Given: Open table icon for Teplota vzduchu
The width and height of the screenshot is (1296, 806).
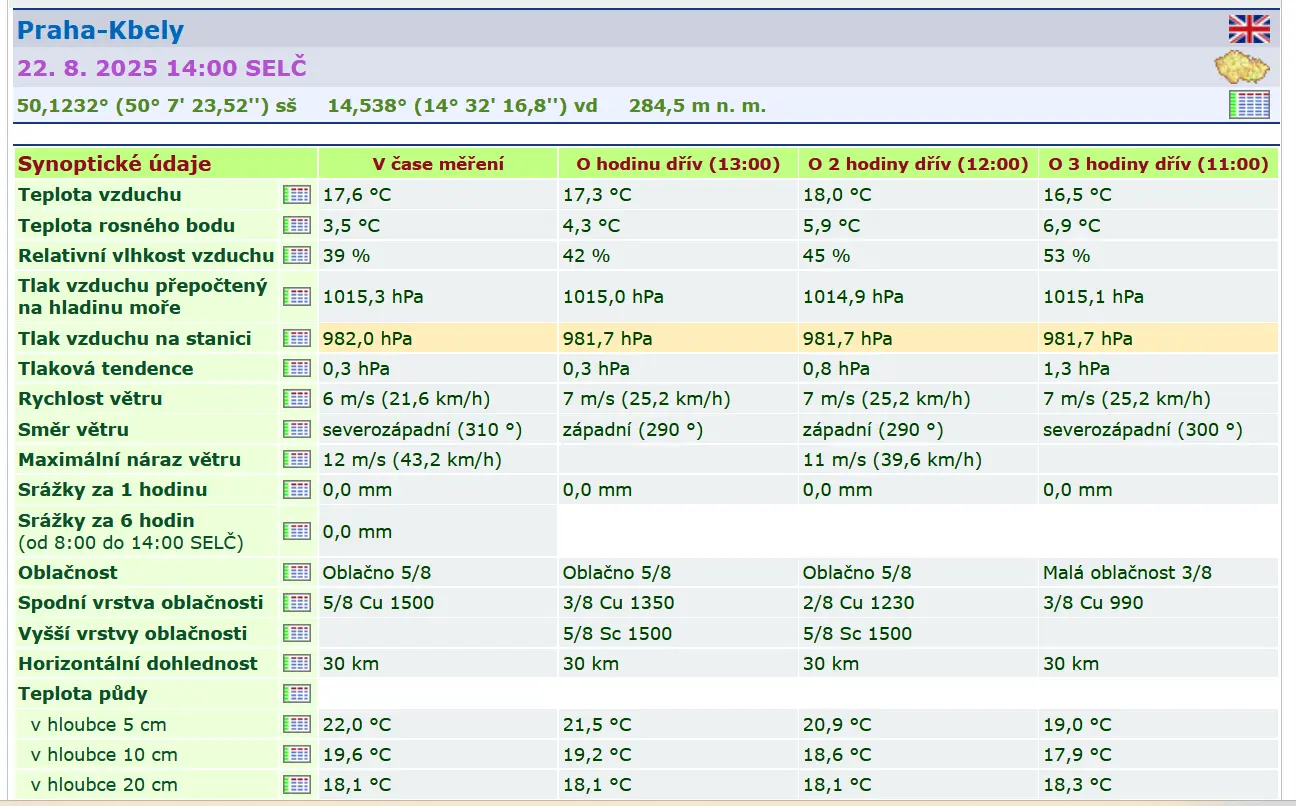Looking at the screenshot, I should [x=297, y=195].
